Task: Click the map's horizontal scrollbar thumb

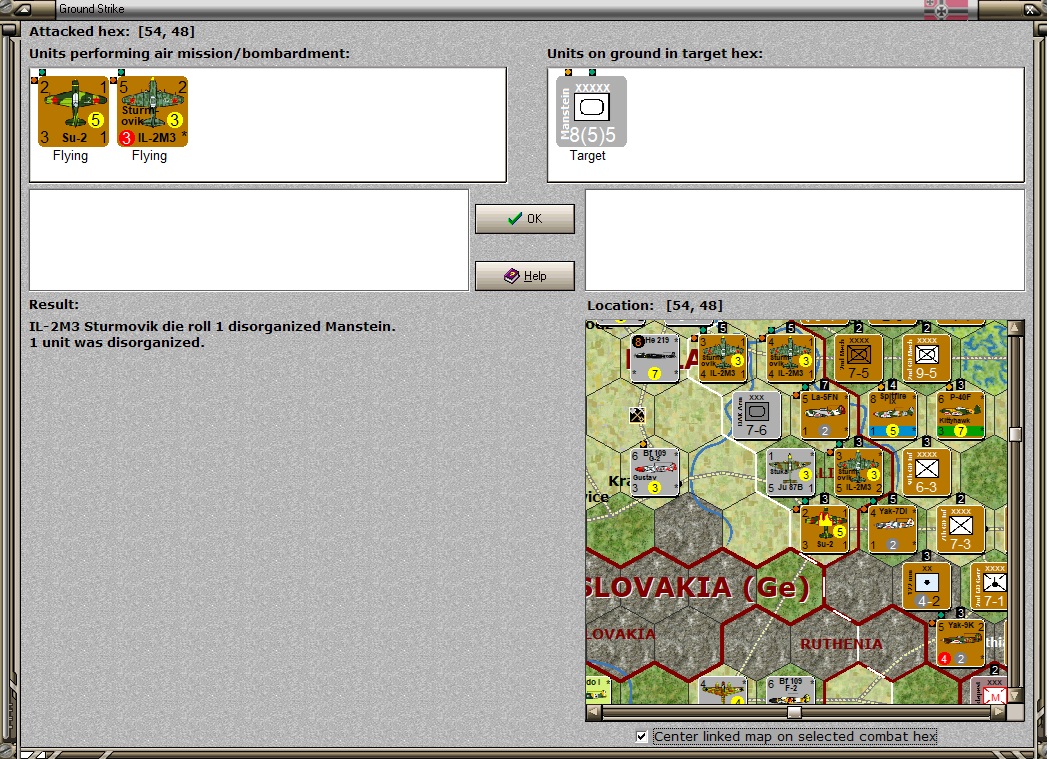Action: (794, 712)
